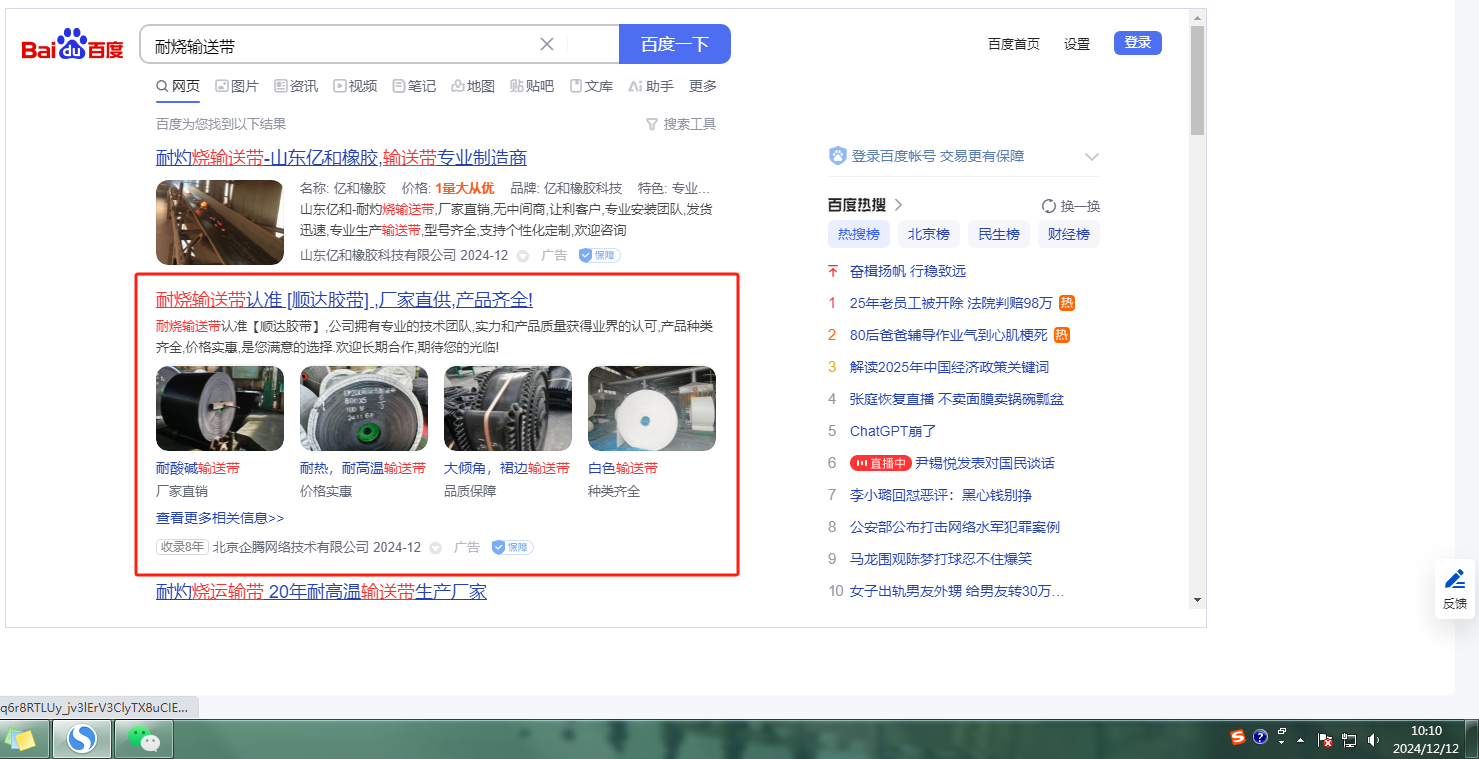Switch to the 文库 search tab

[591, 86]
